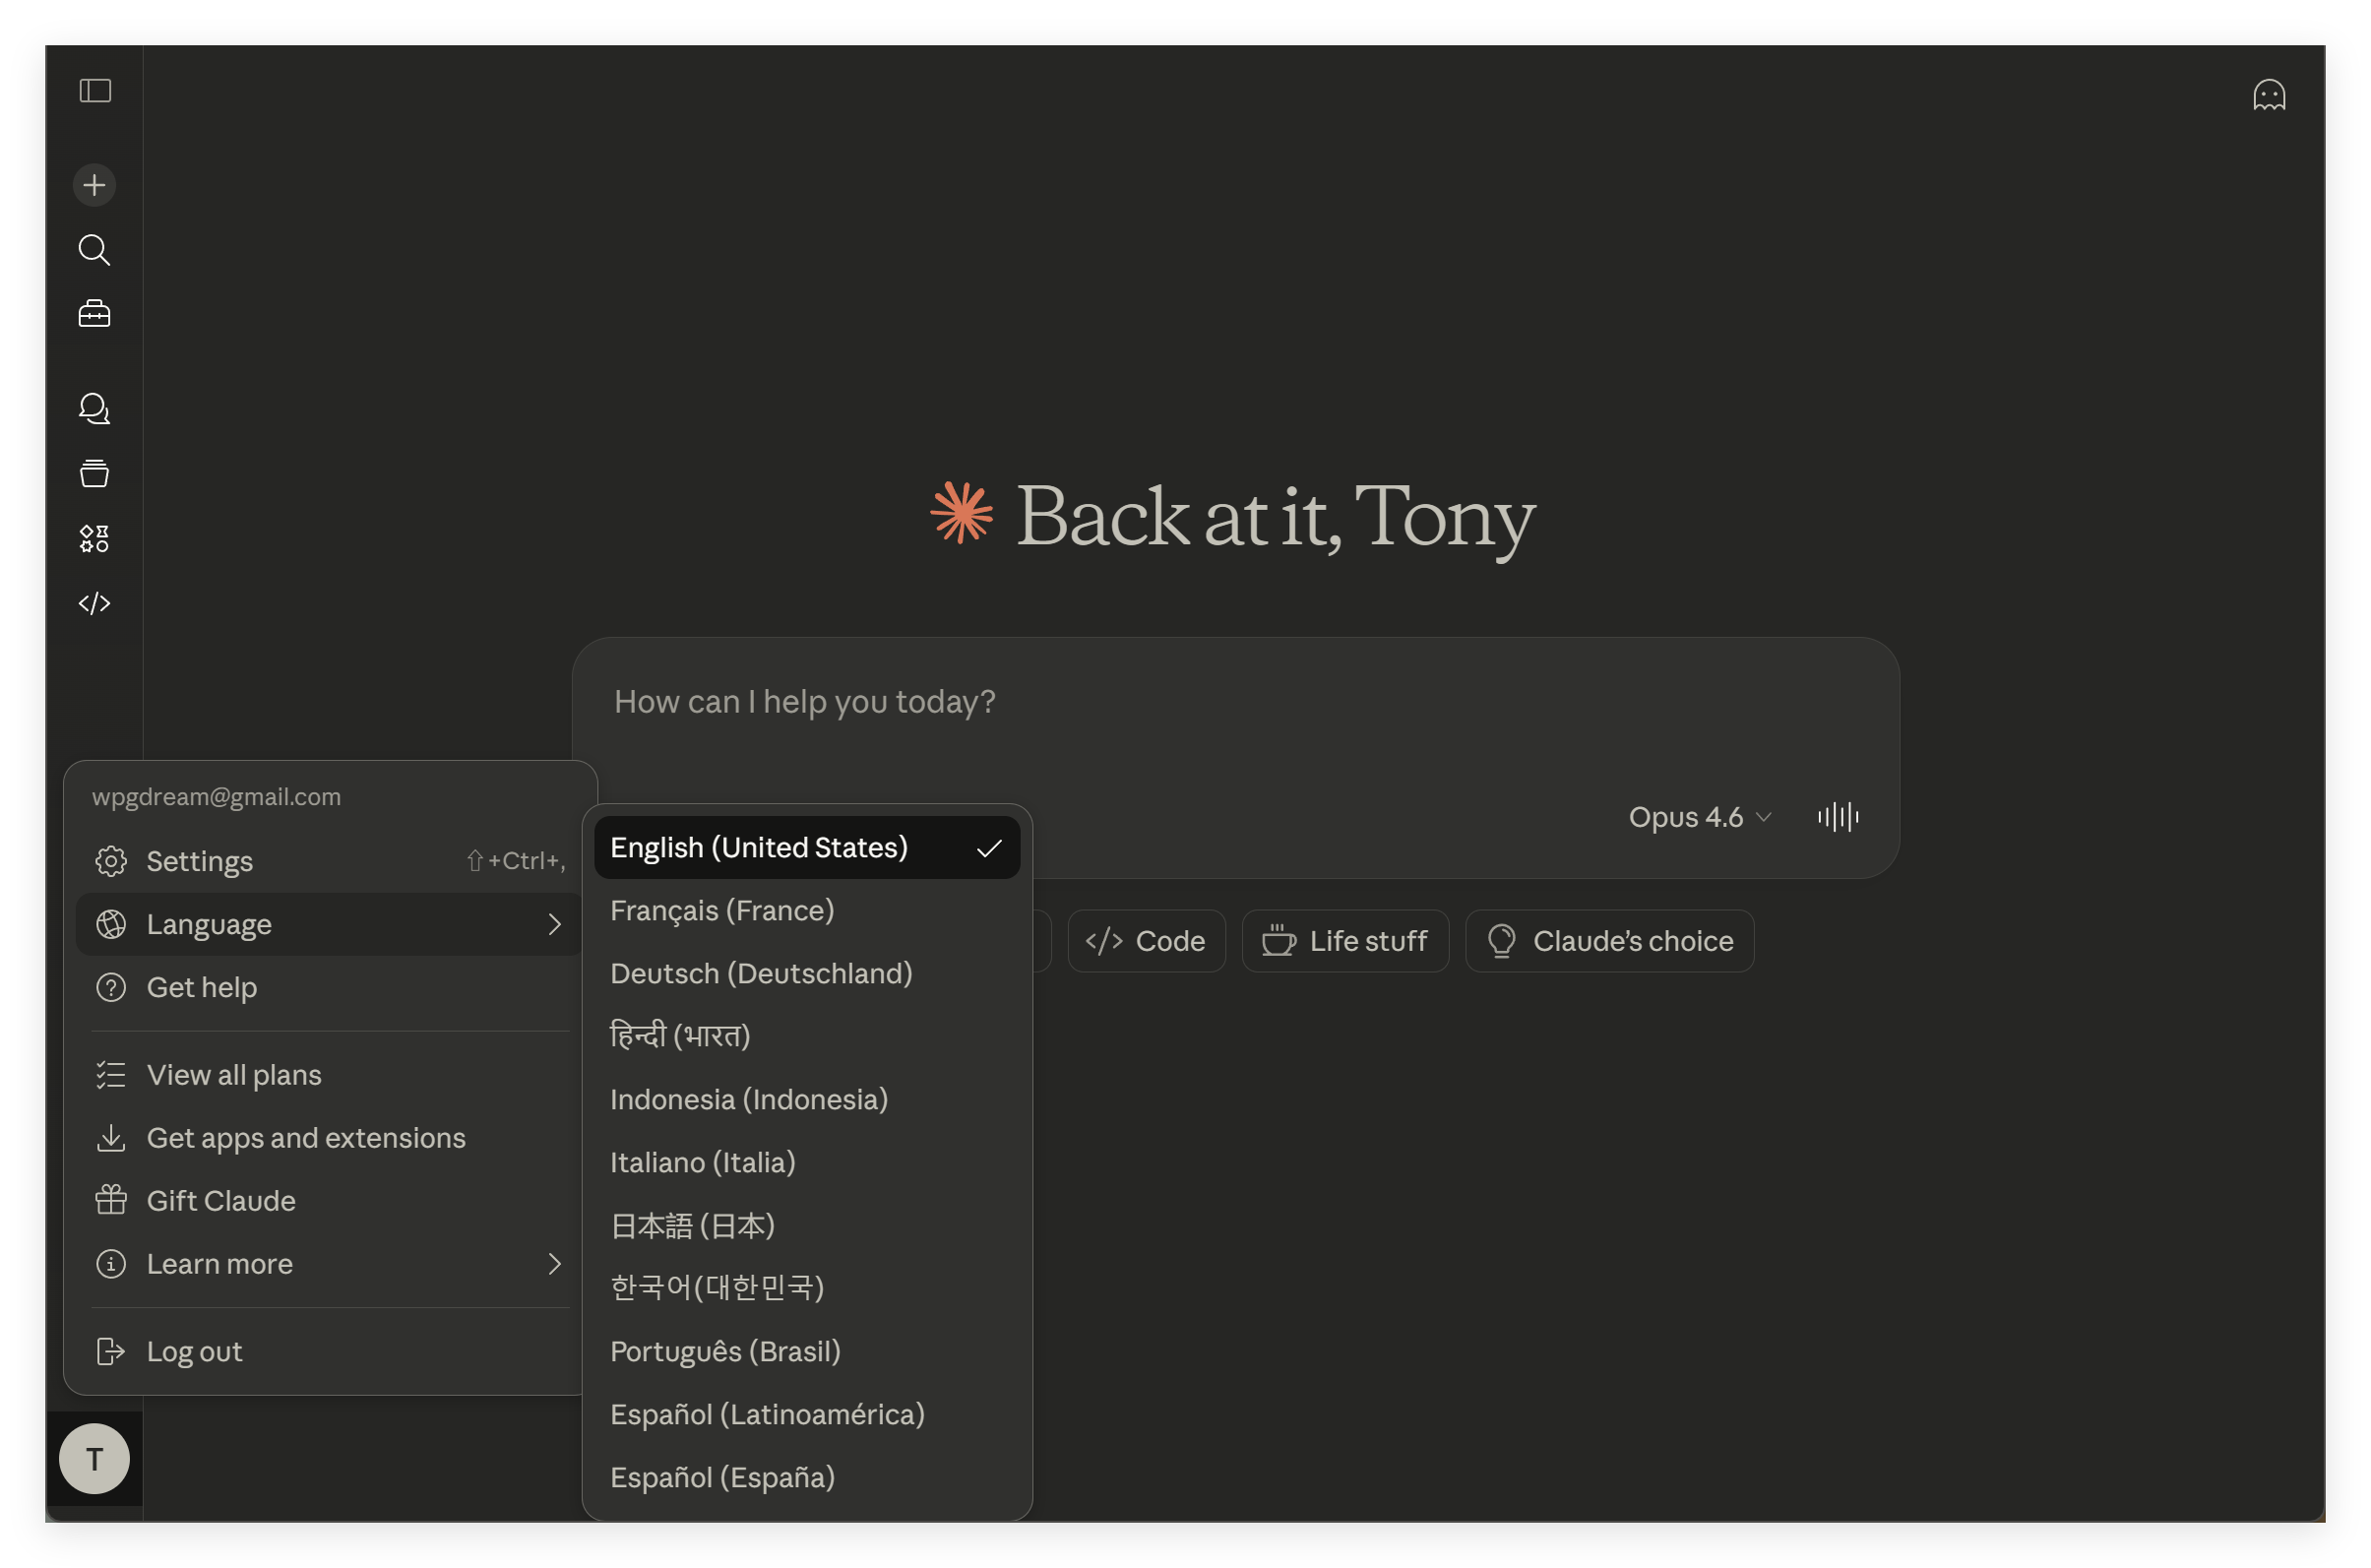The image size is (2371, 1568).
Task: Enable incognito ghost chat icon
Action: tap(2268, 96)
